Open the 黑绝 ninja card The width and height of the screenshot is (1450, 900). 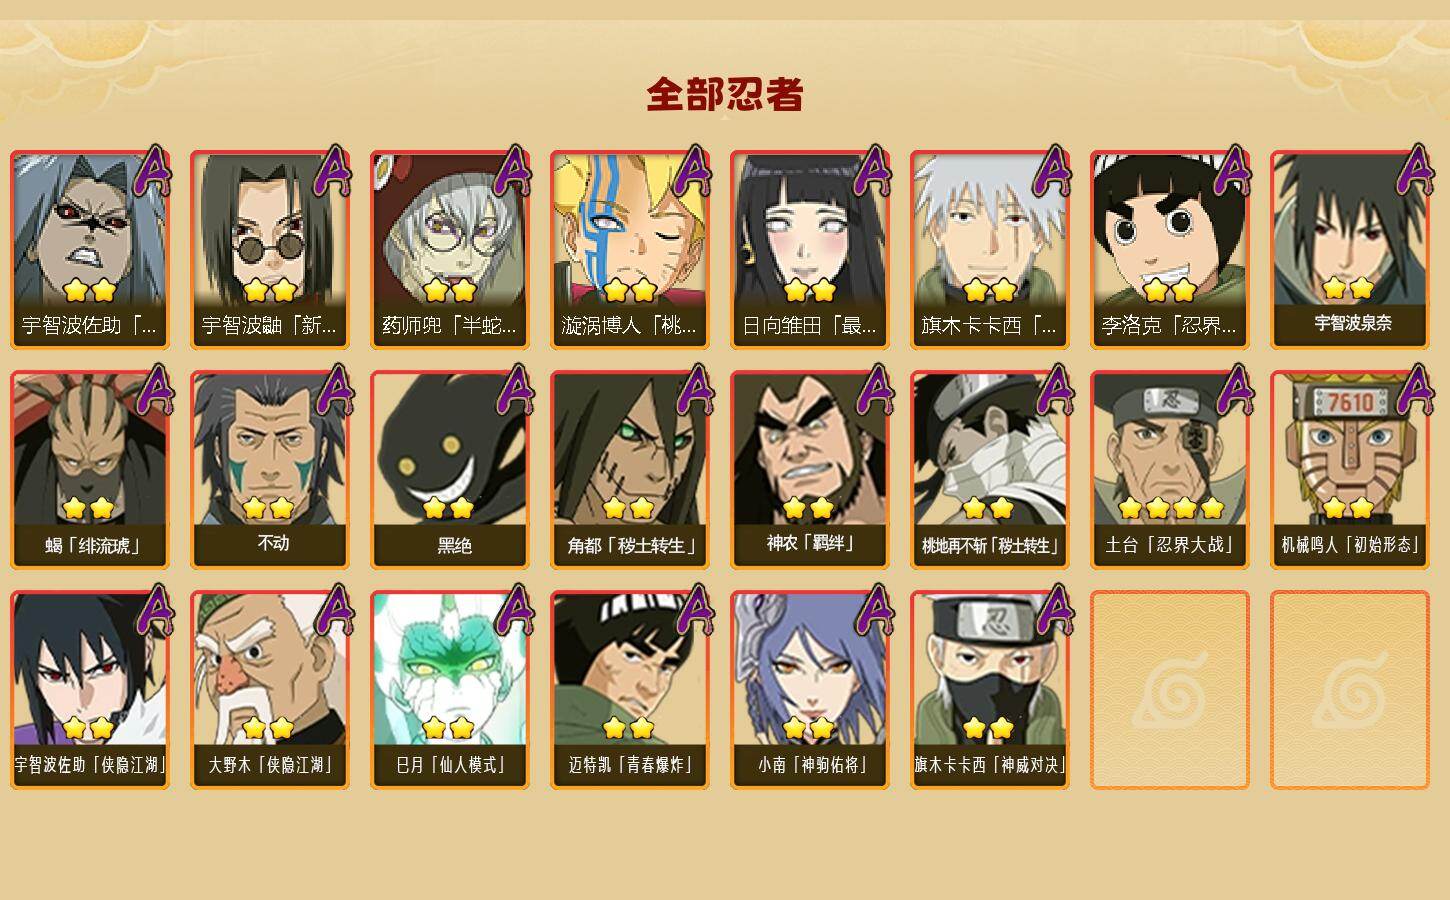pos(449,469)
